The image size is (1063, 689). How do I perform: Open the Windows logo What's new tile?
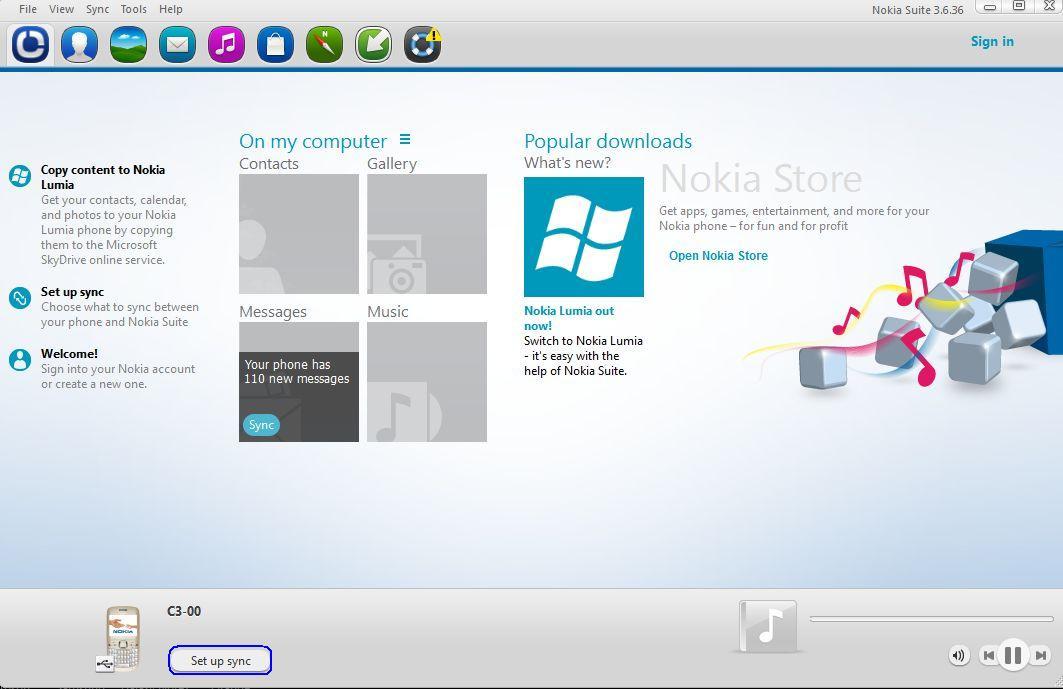(584, 237)
